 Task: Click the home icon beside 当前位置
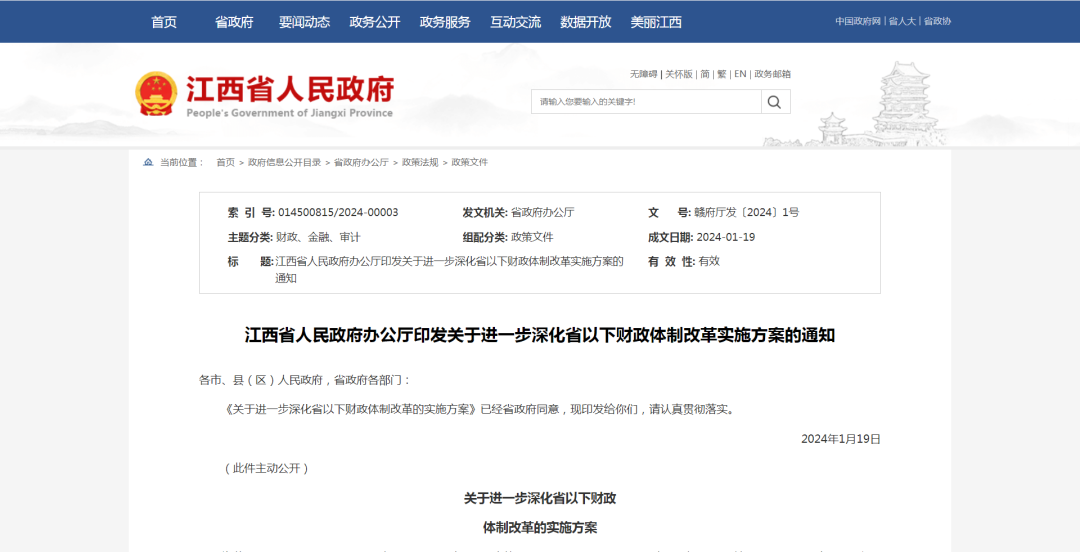pos(148,162)
